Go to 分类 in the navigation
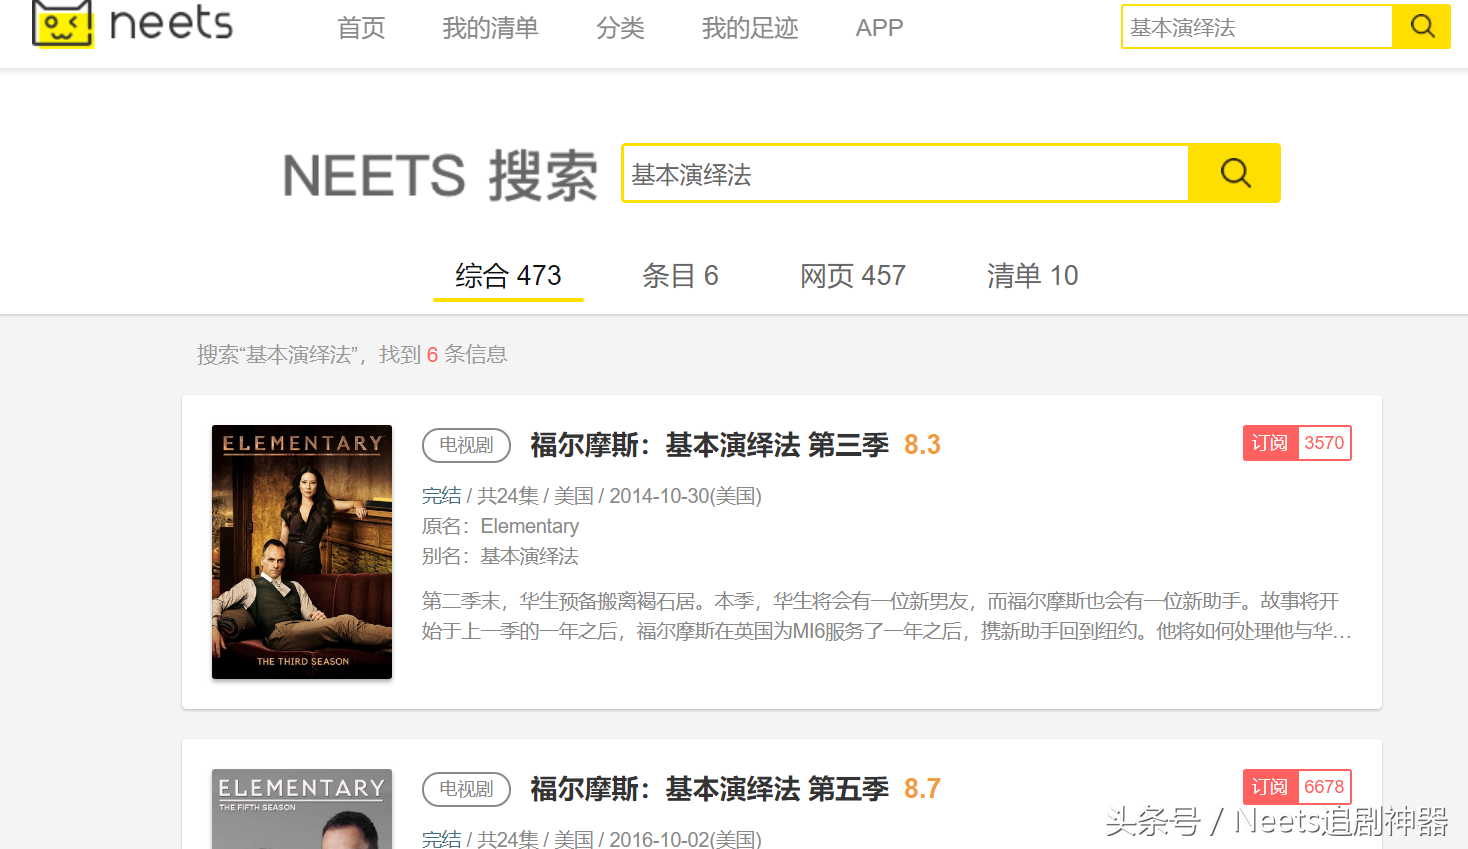The width and height of the screenshot is (1468, 849). [620, 28]
